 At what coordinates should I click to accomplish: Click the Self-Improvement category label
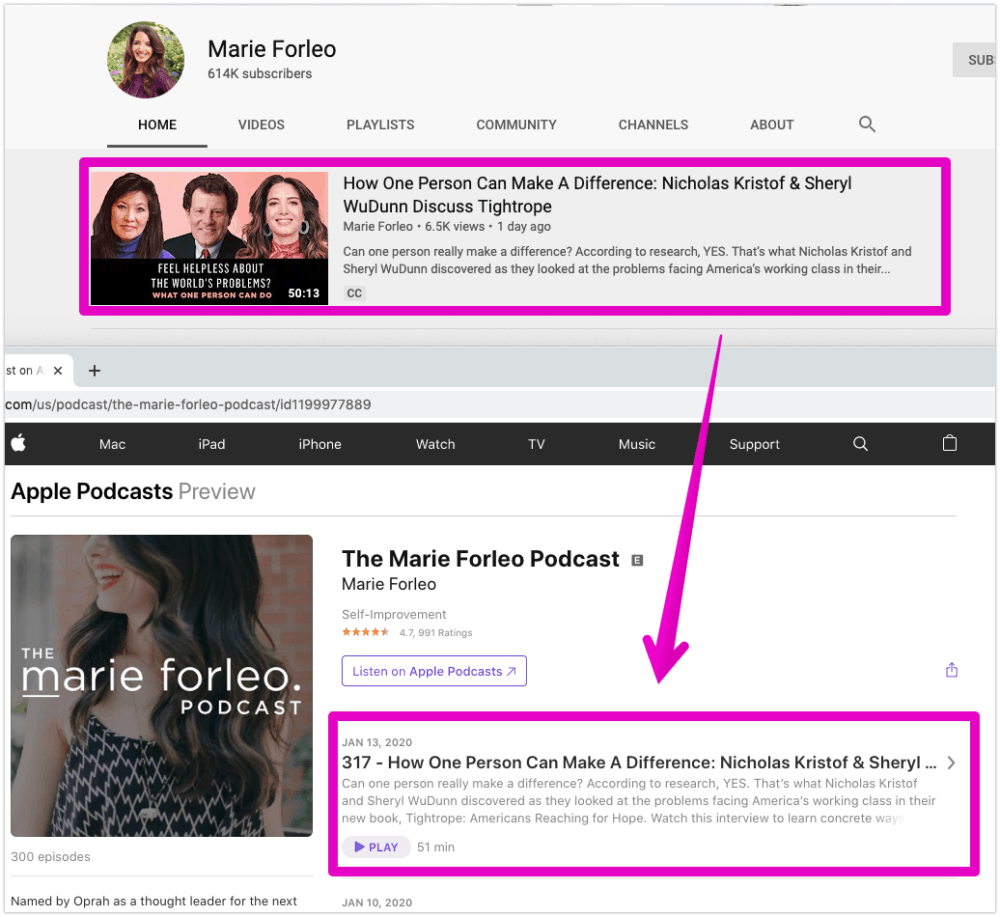[x=393, y=614]
